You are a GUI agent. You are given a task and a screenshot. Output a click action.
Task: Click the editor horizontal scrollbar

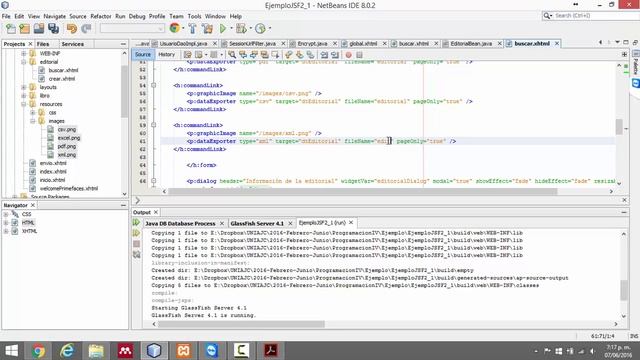[362, 191]
